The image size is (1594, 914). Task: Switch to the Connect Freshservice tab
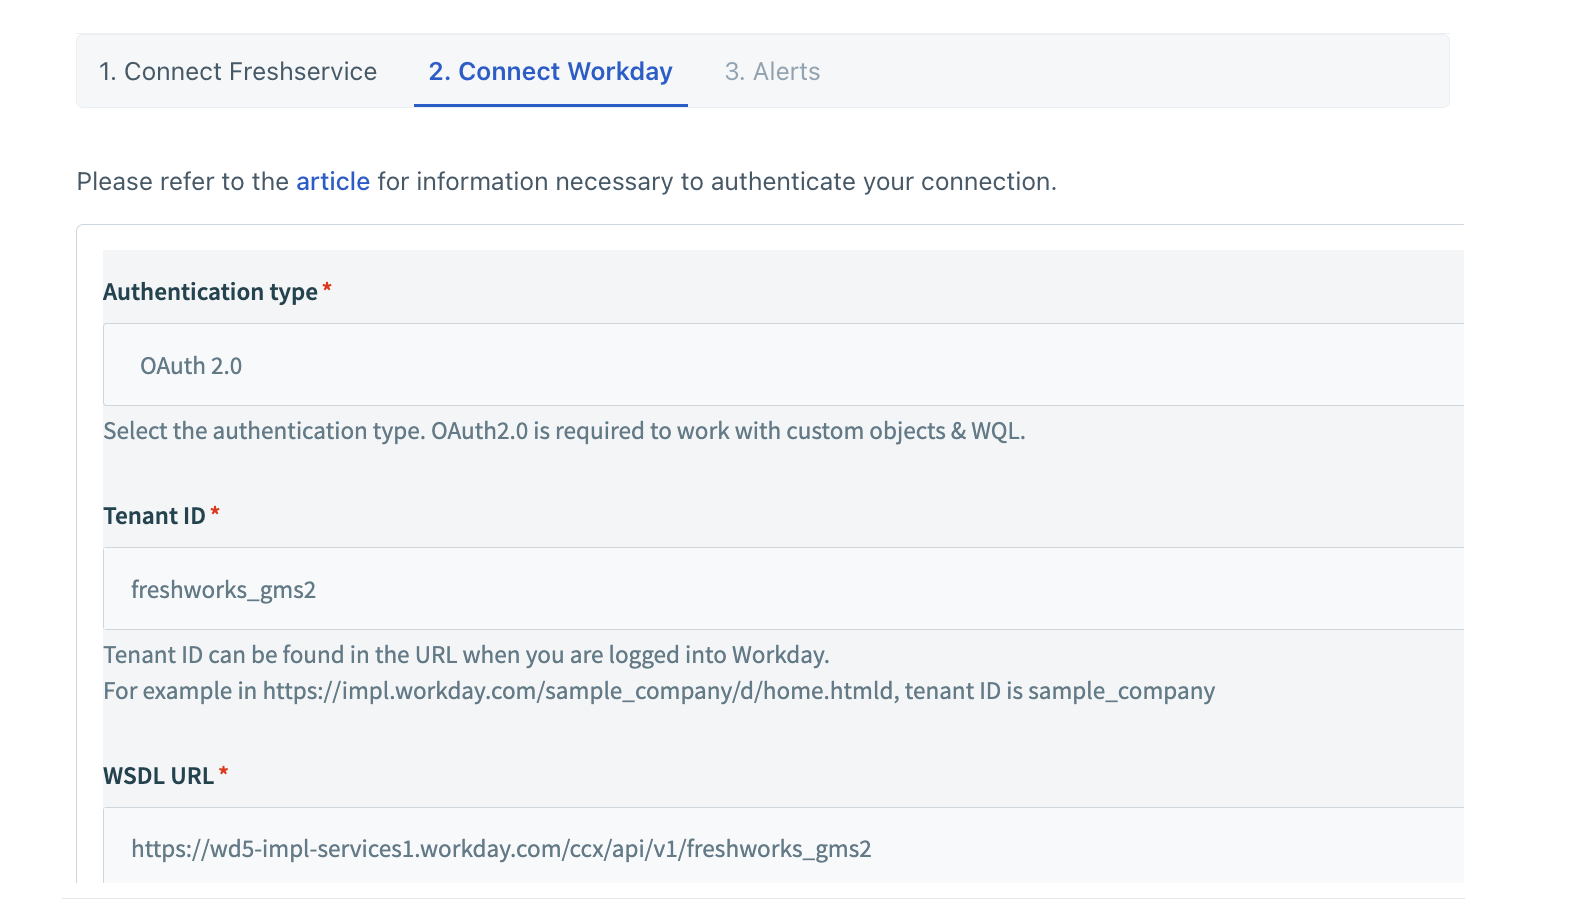coord(238,72)
